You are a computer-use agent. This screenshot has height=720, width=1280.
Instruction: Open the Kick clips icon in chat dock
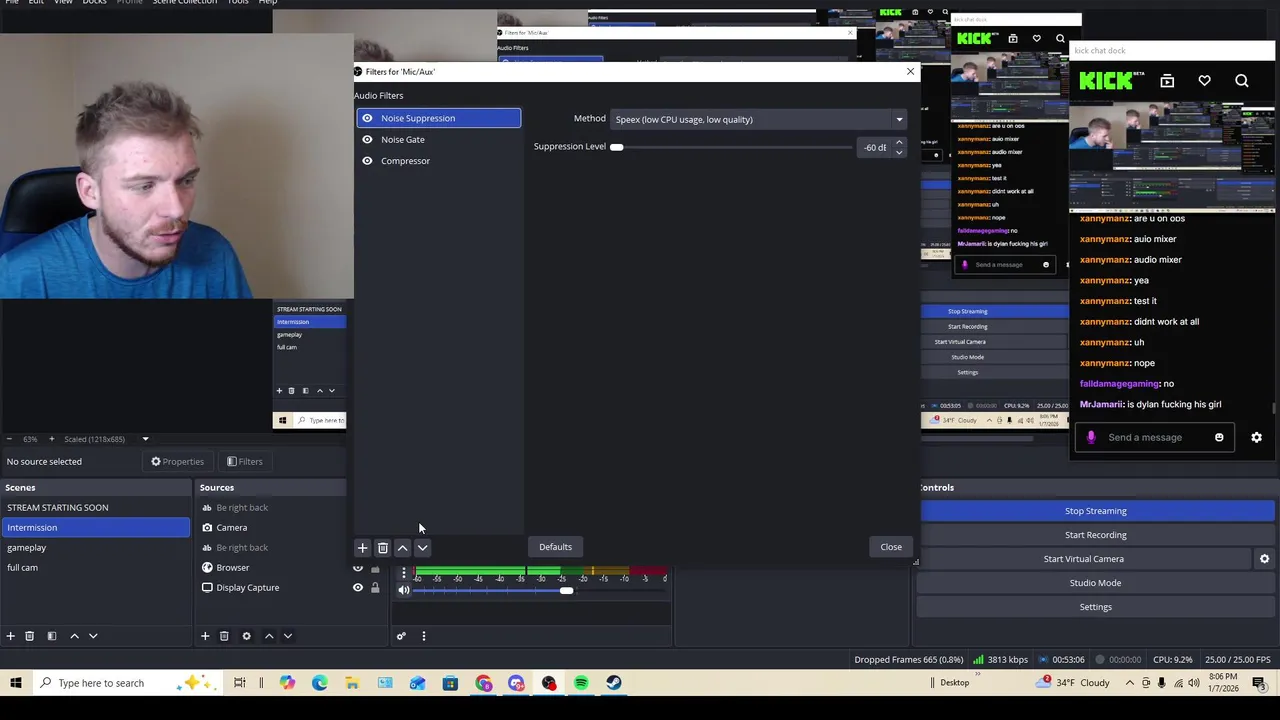1167,81
